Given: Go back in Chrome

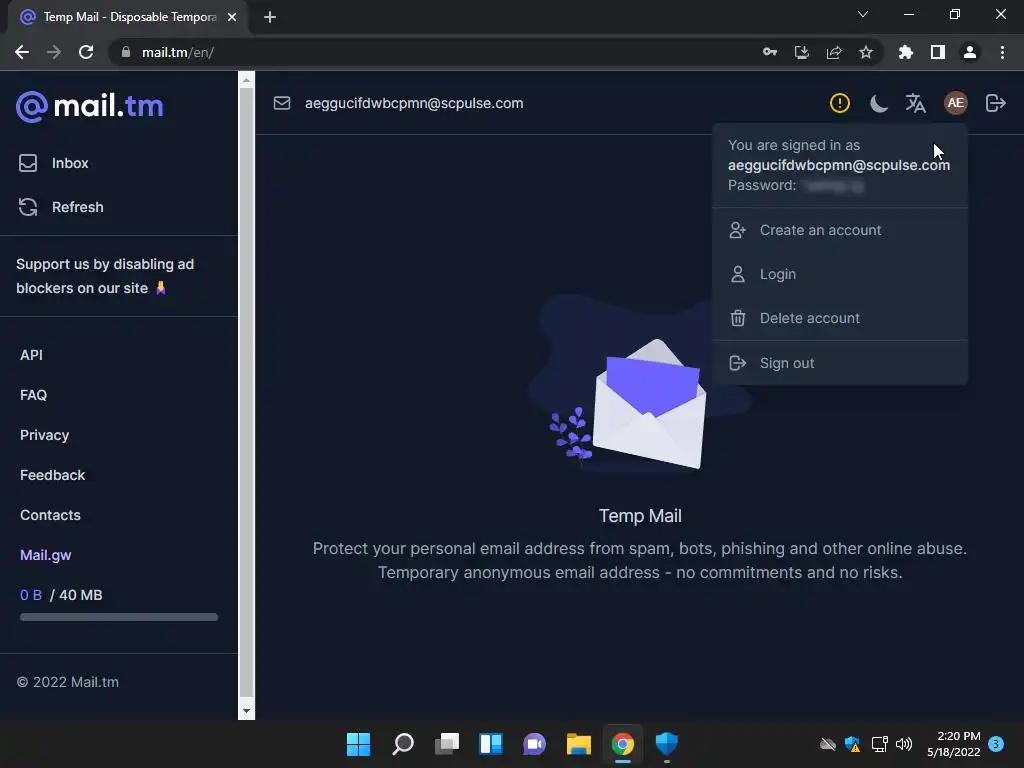Looking at the screenshot, I should [22, 52].
